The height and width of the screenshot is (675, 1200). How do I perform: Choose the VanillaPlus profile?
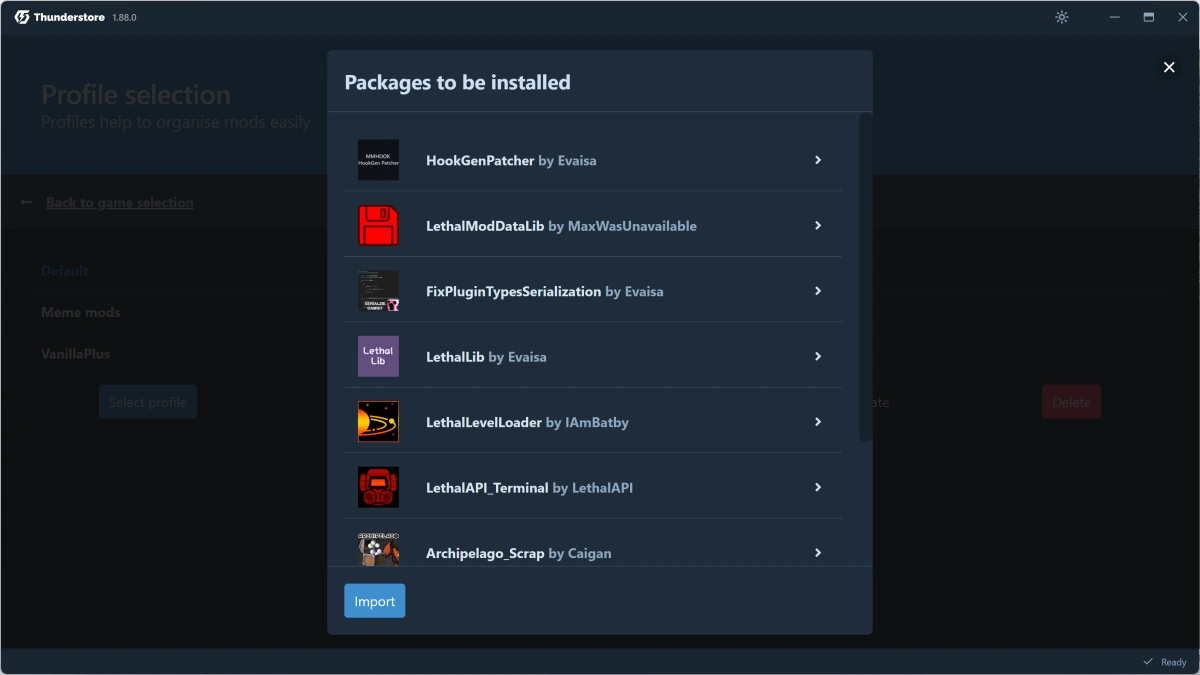click(x=76, y=354)
